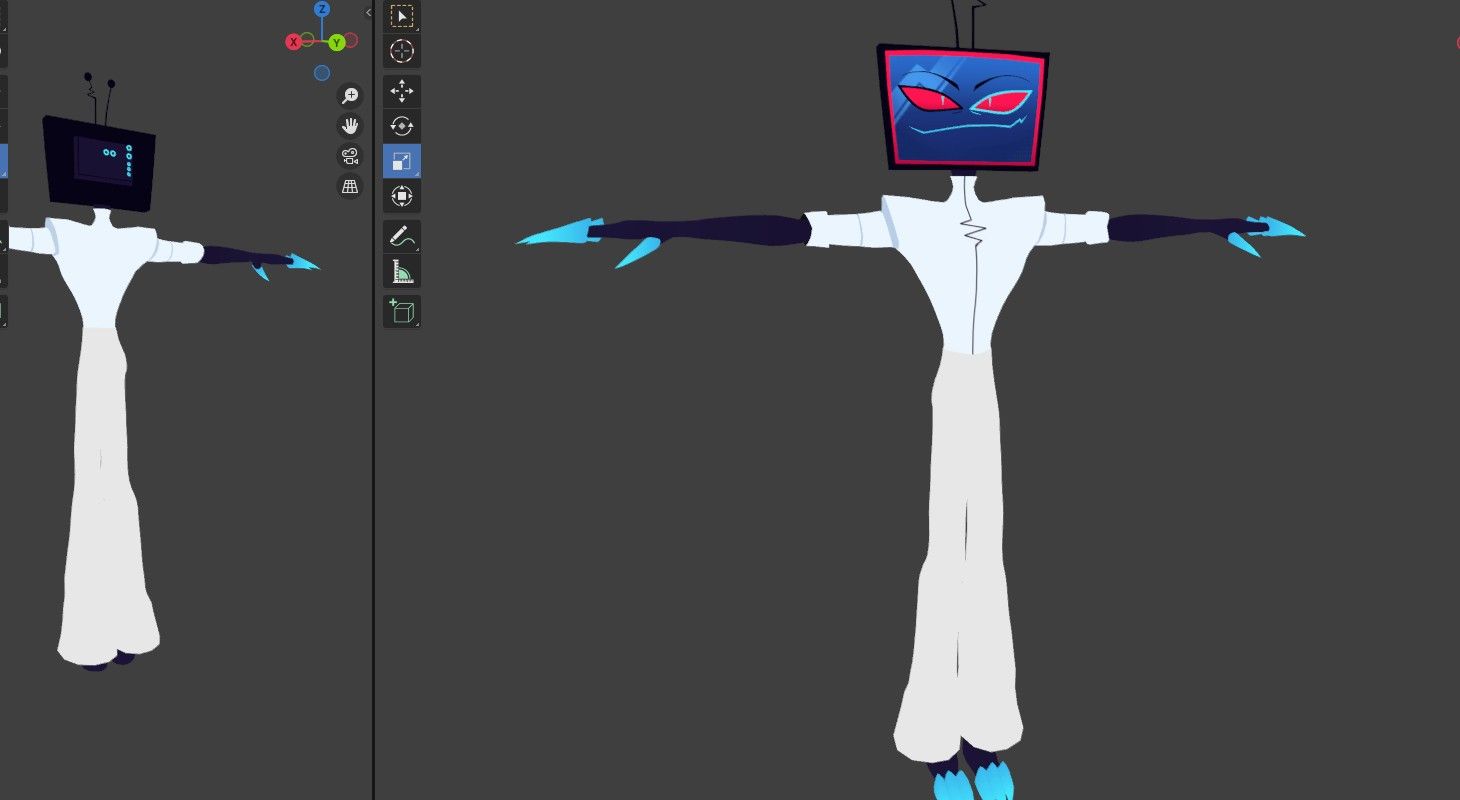This screenshot has width=1460, height=800.
Task: Select the Select Box tool
Action: pos(402,16)
